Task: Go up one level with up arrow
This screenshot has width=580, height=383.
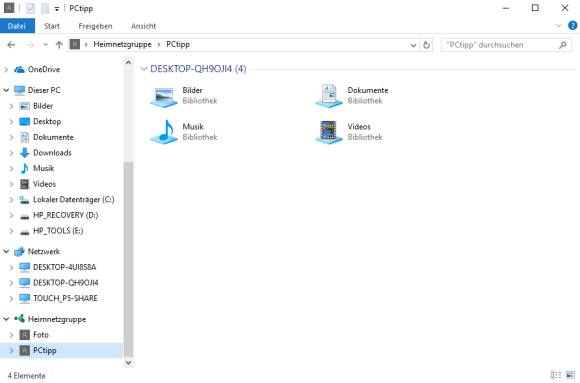Action: 59,45
